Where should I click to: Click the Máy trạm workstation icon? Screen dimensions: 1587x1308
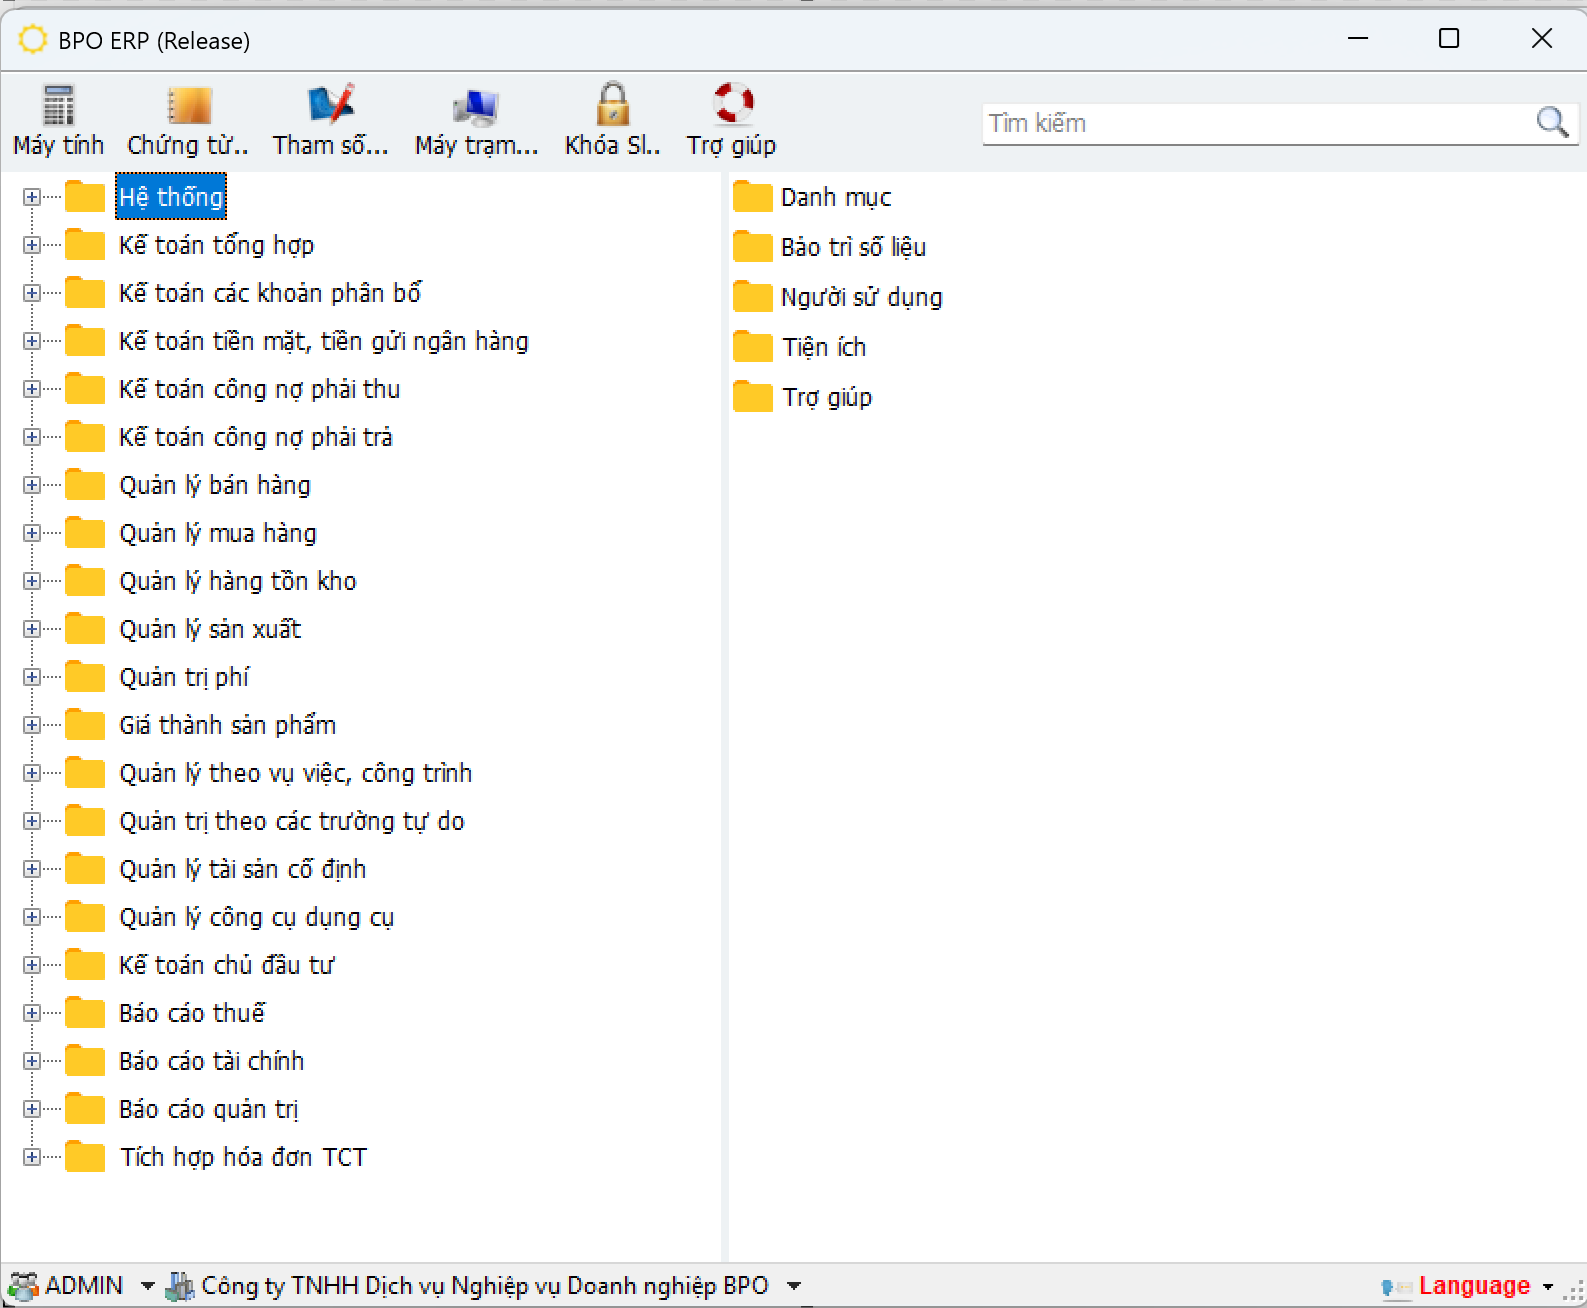coord(476,106)
